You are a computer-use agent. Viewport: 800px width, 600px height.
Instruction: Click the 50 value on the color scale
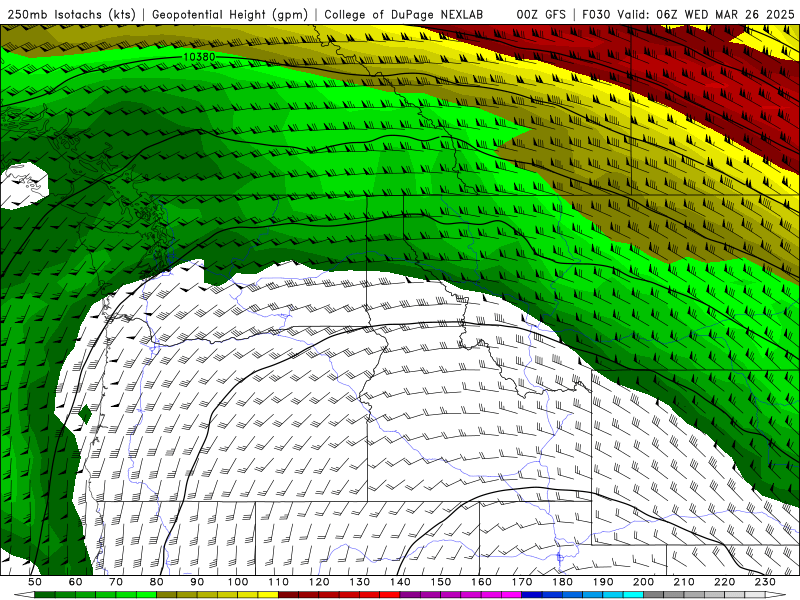click(x=35, y=582)
